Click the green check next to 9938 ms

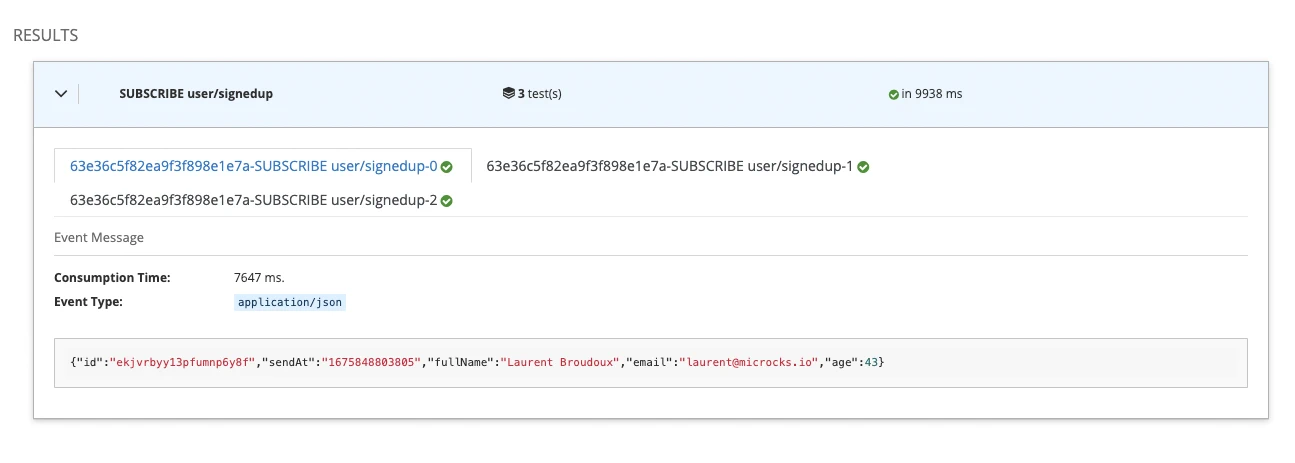point(893,94)
